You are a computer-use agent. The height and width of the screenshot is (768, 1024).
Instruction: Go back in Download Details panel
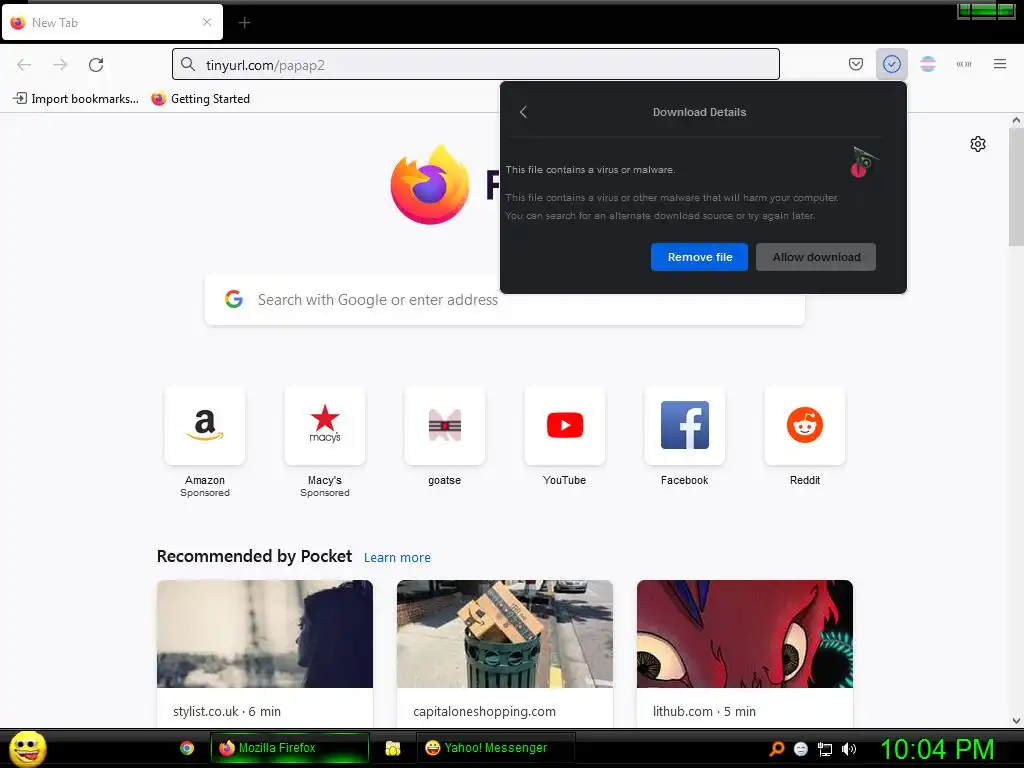click(523, 112)
